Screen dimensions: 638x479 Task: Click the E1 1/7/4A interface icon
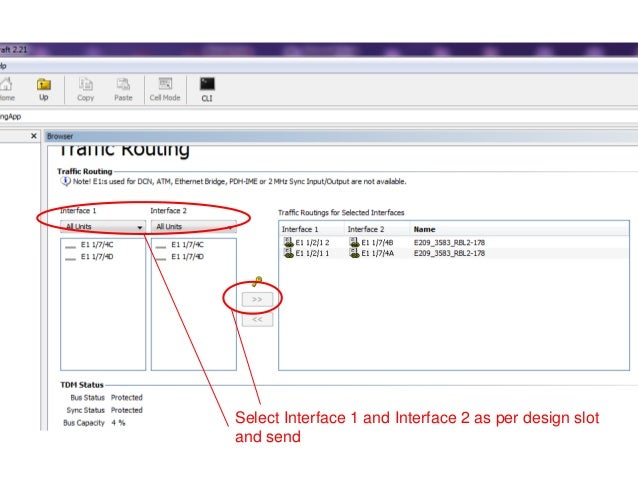pos(354,253)
